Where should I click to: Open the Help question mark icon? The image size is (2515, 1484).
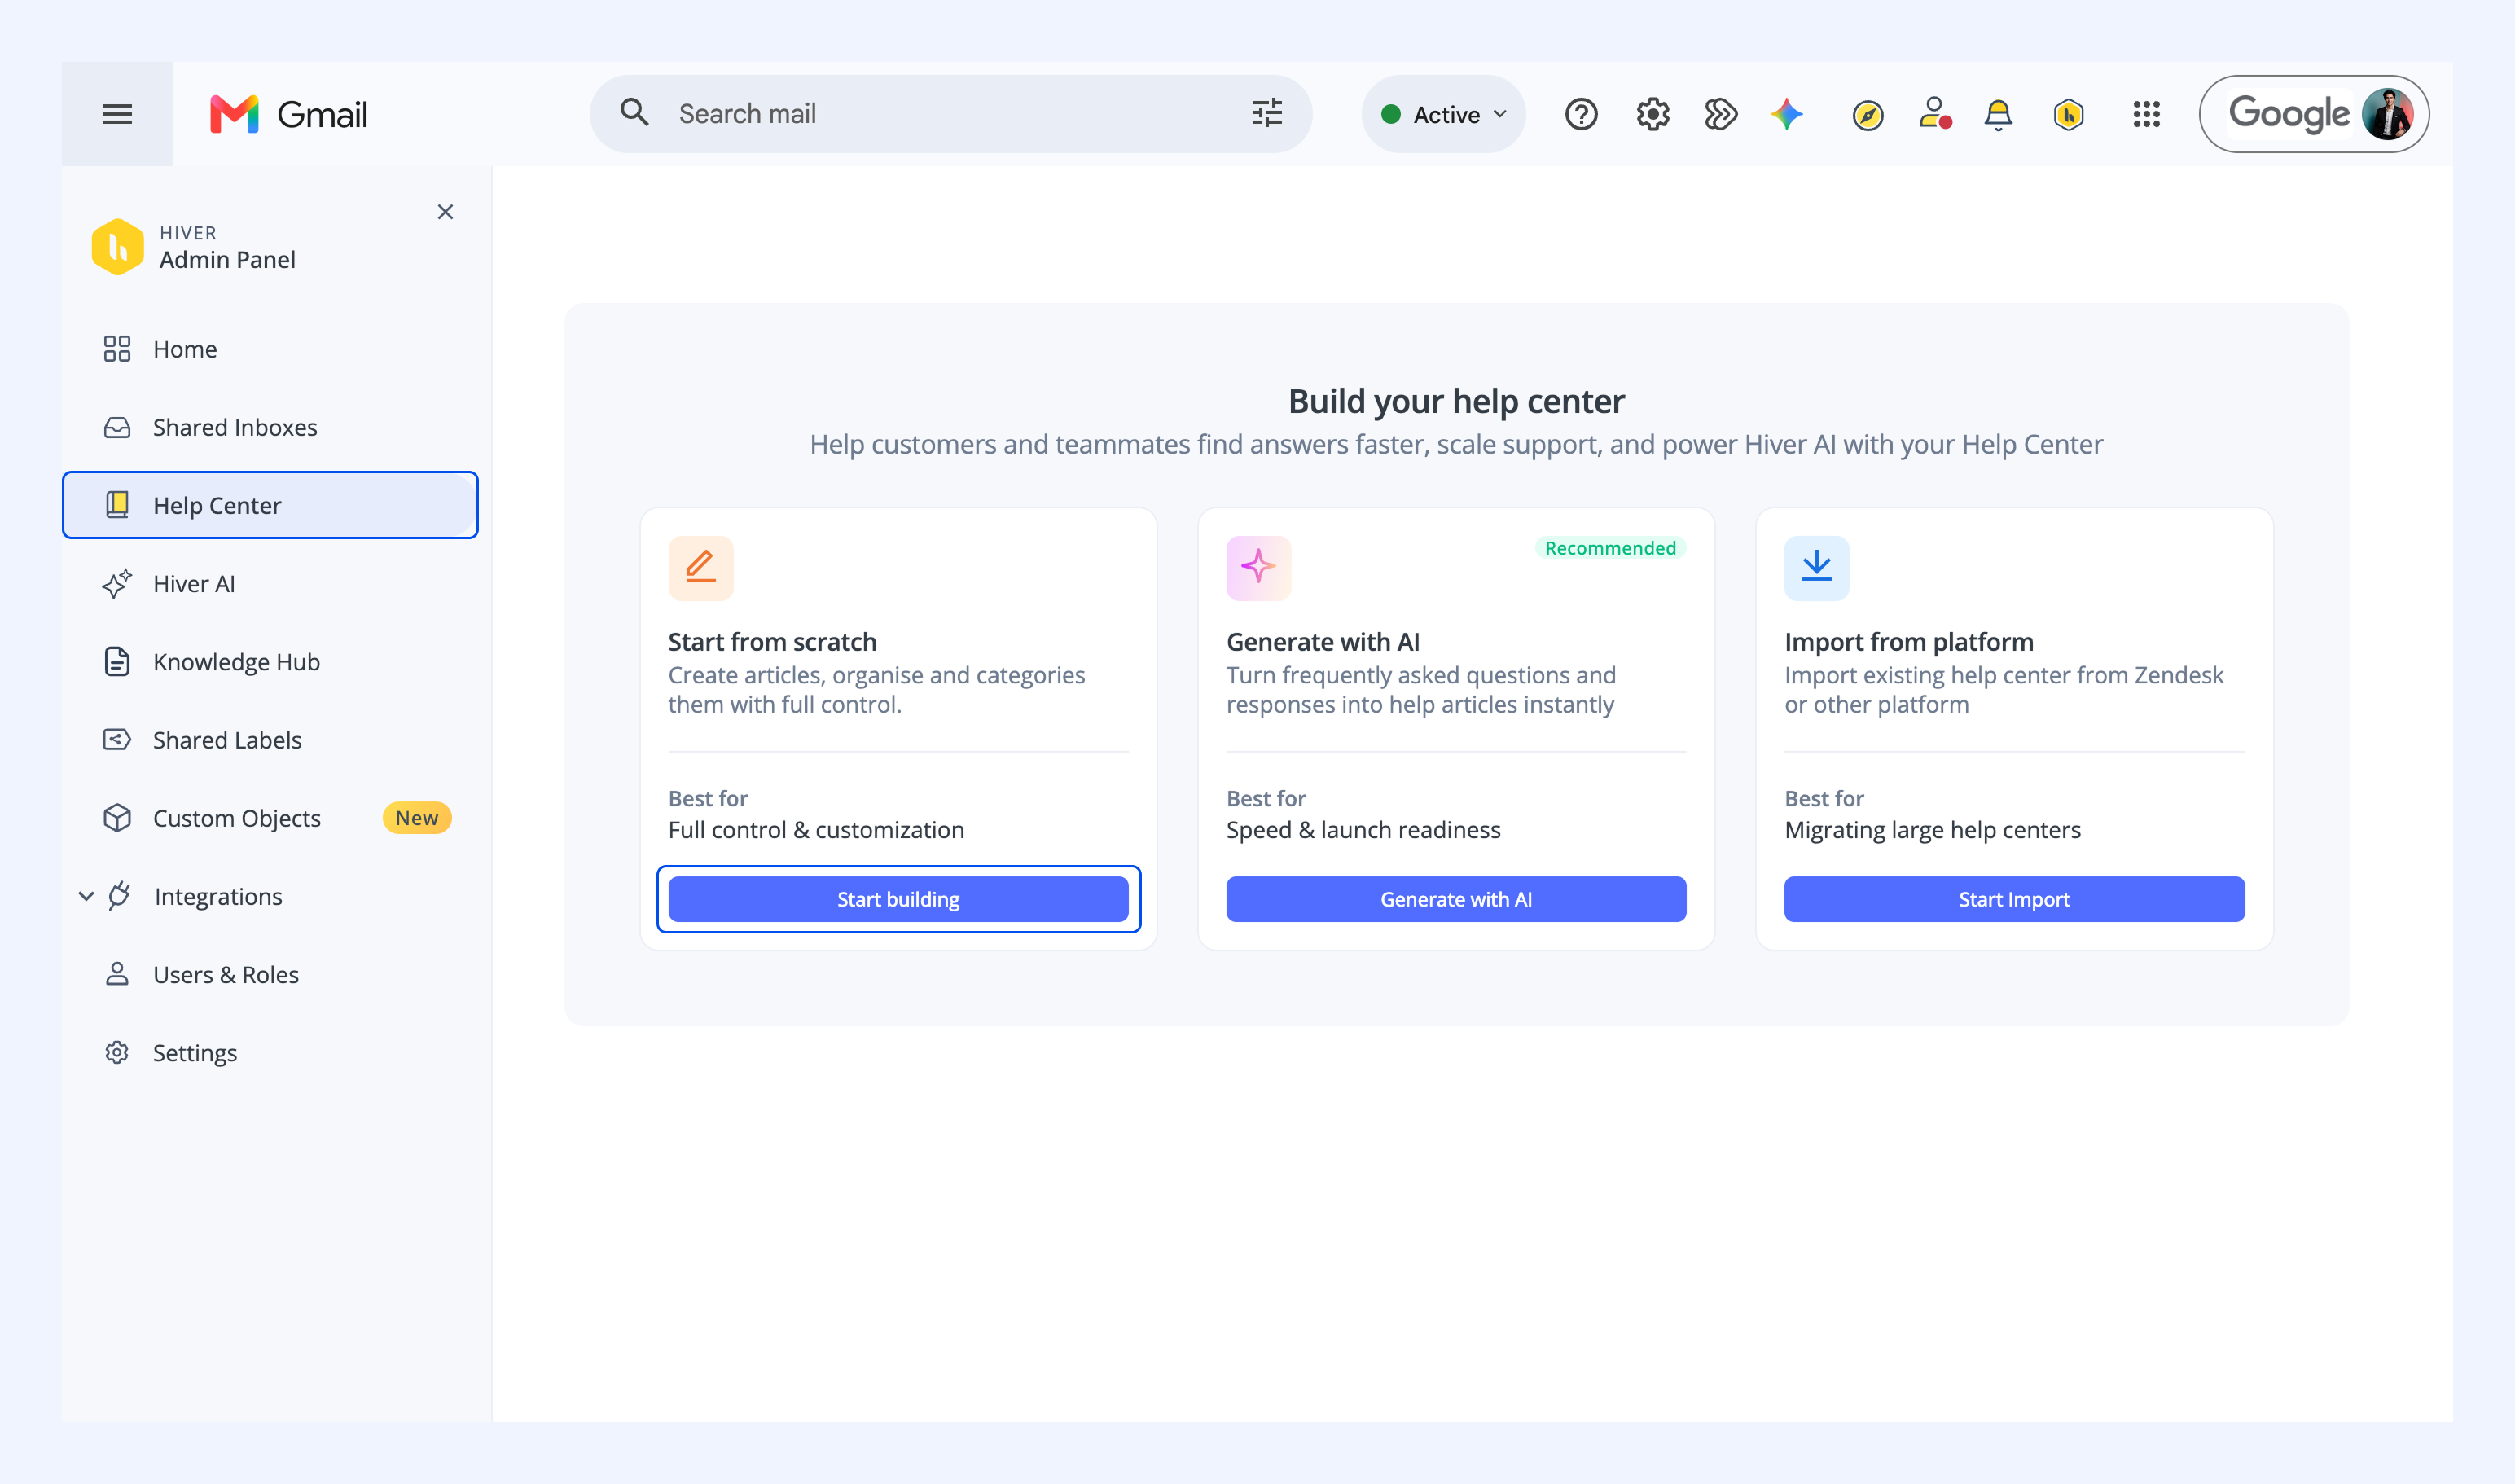click(x=1581, y=115)
